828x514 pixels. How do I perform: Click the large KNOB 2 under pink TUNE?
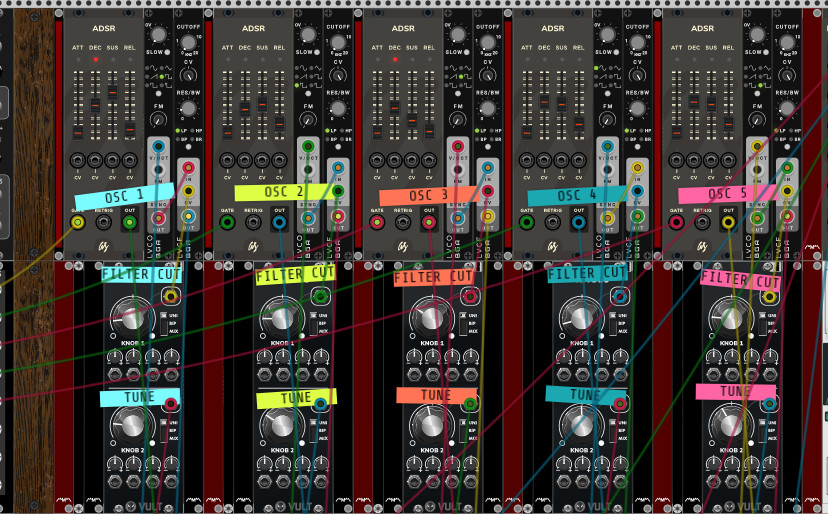click(x=731, y=424)
